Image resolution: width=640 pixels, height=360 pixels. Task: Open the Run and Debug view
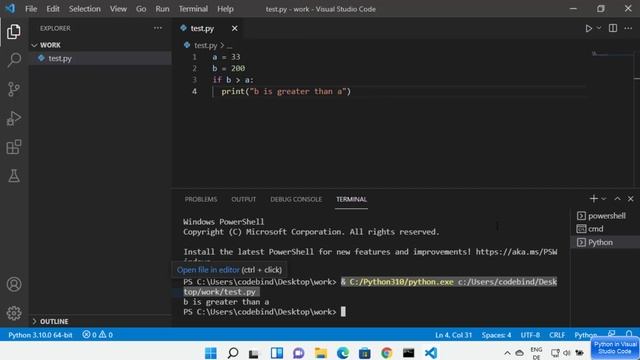point(14,118)
